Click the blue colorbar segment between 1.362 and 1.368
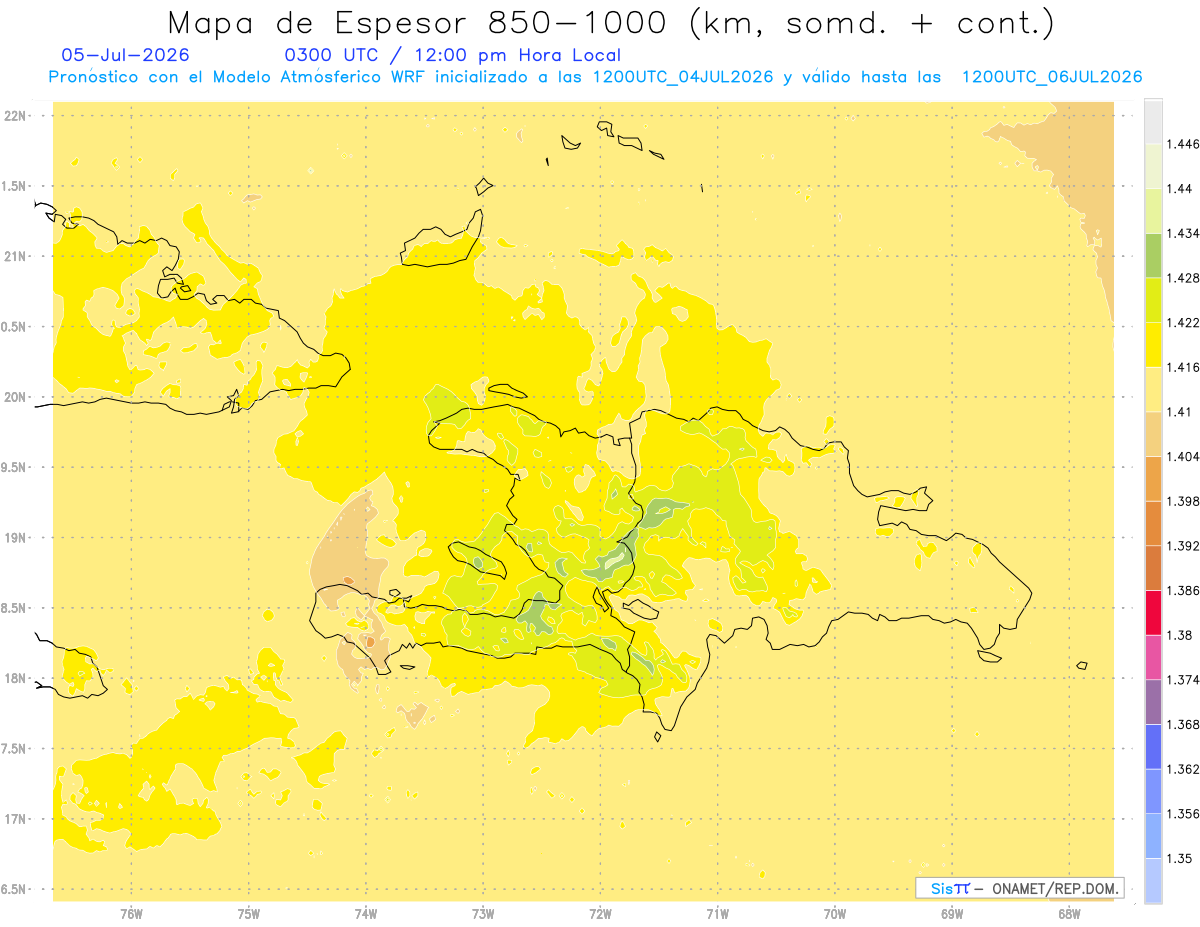Image resolution: width=1200 pixels, height=927 pixels. (x=1153, y=747)
